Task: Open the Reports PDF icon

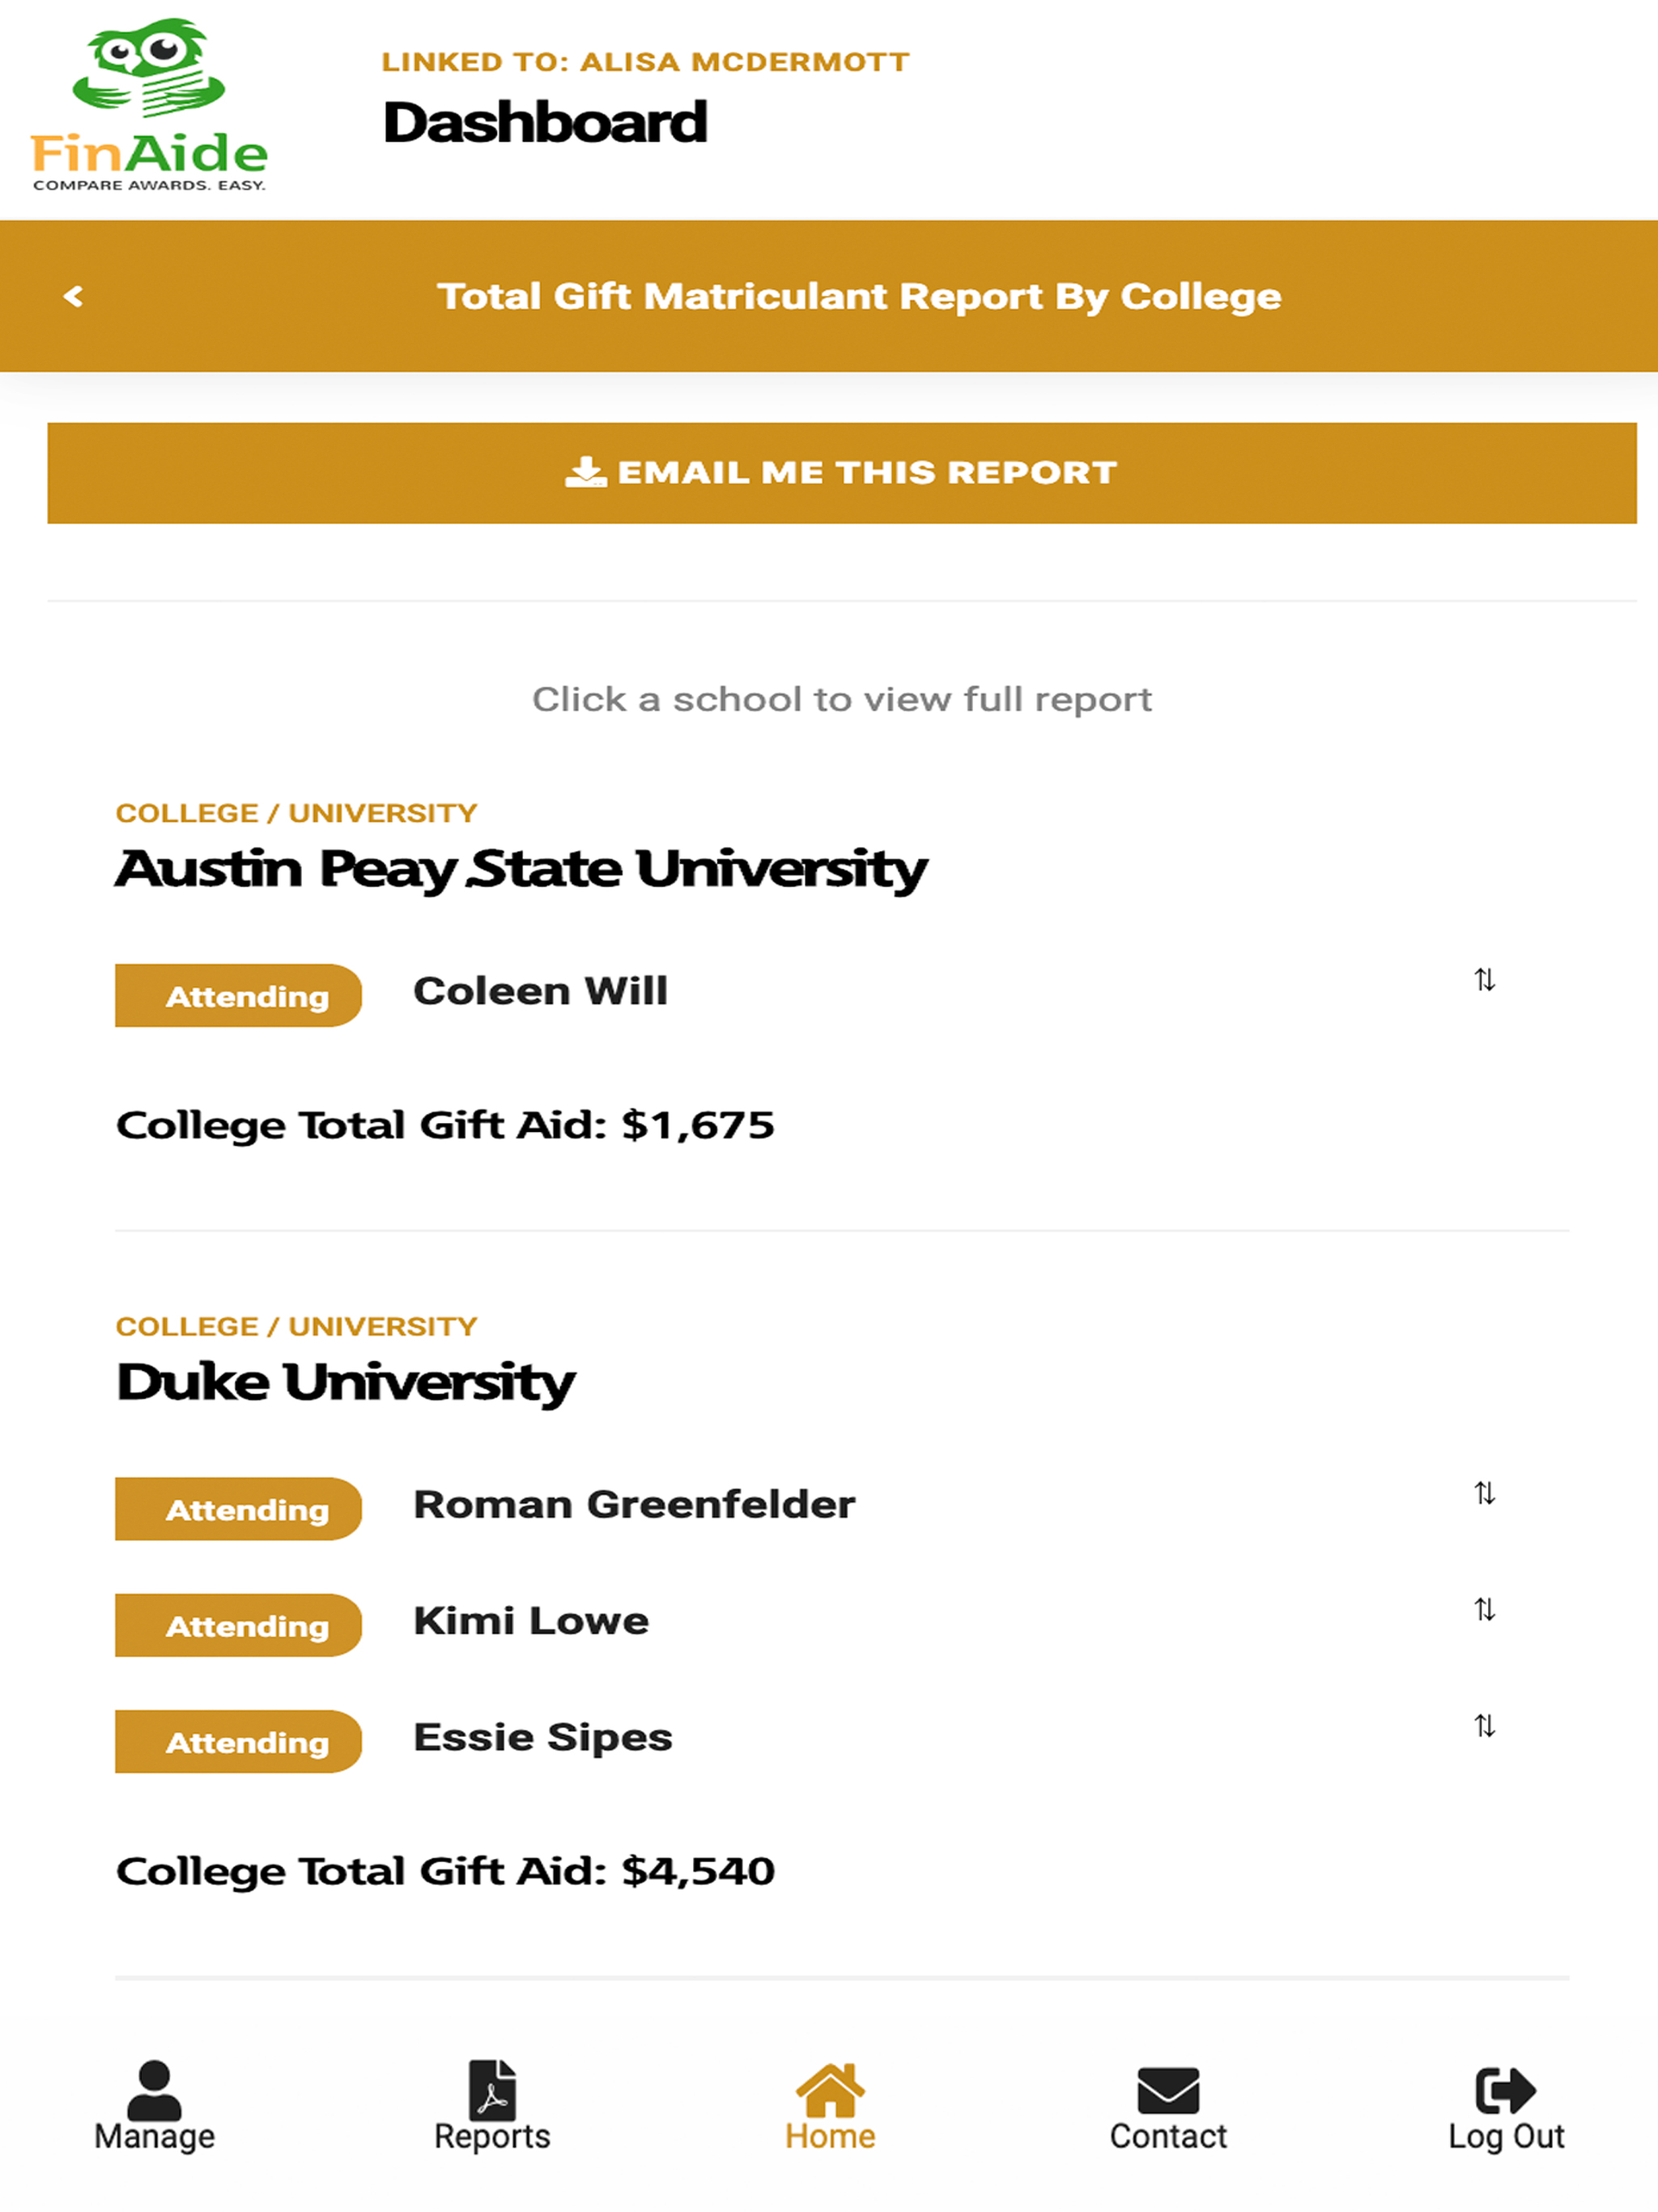Action: 492,2090
